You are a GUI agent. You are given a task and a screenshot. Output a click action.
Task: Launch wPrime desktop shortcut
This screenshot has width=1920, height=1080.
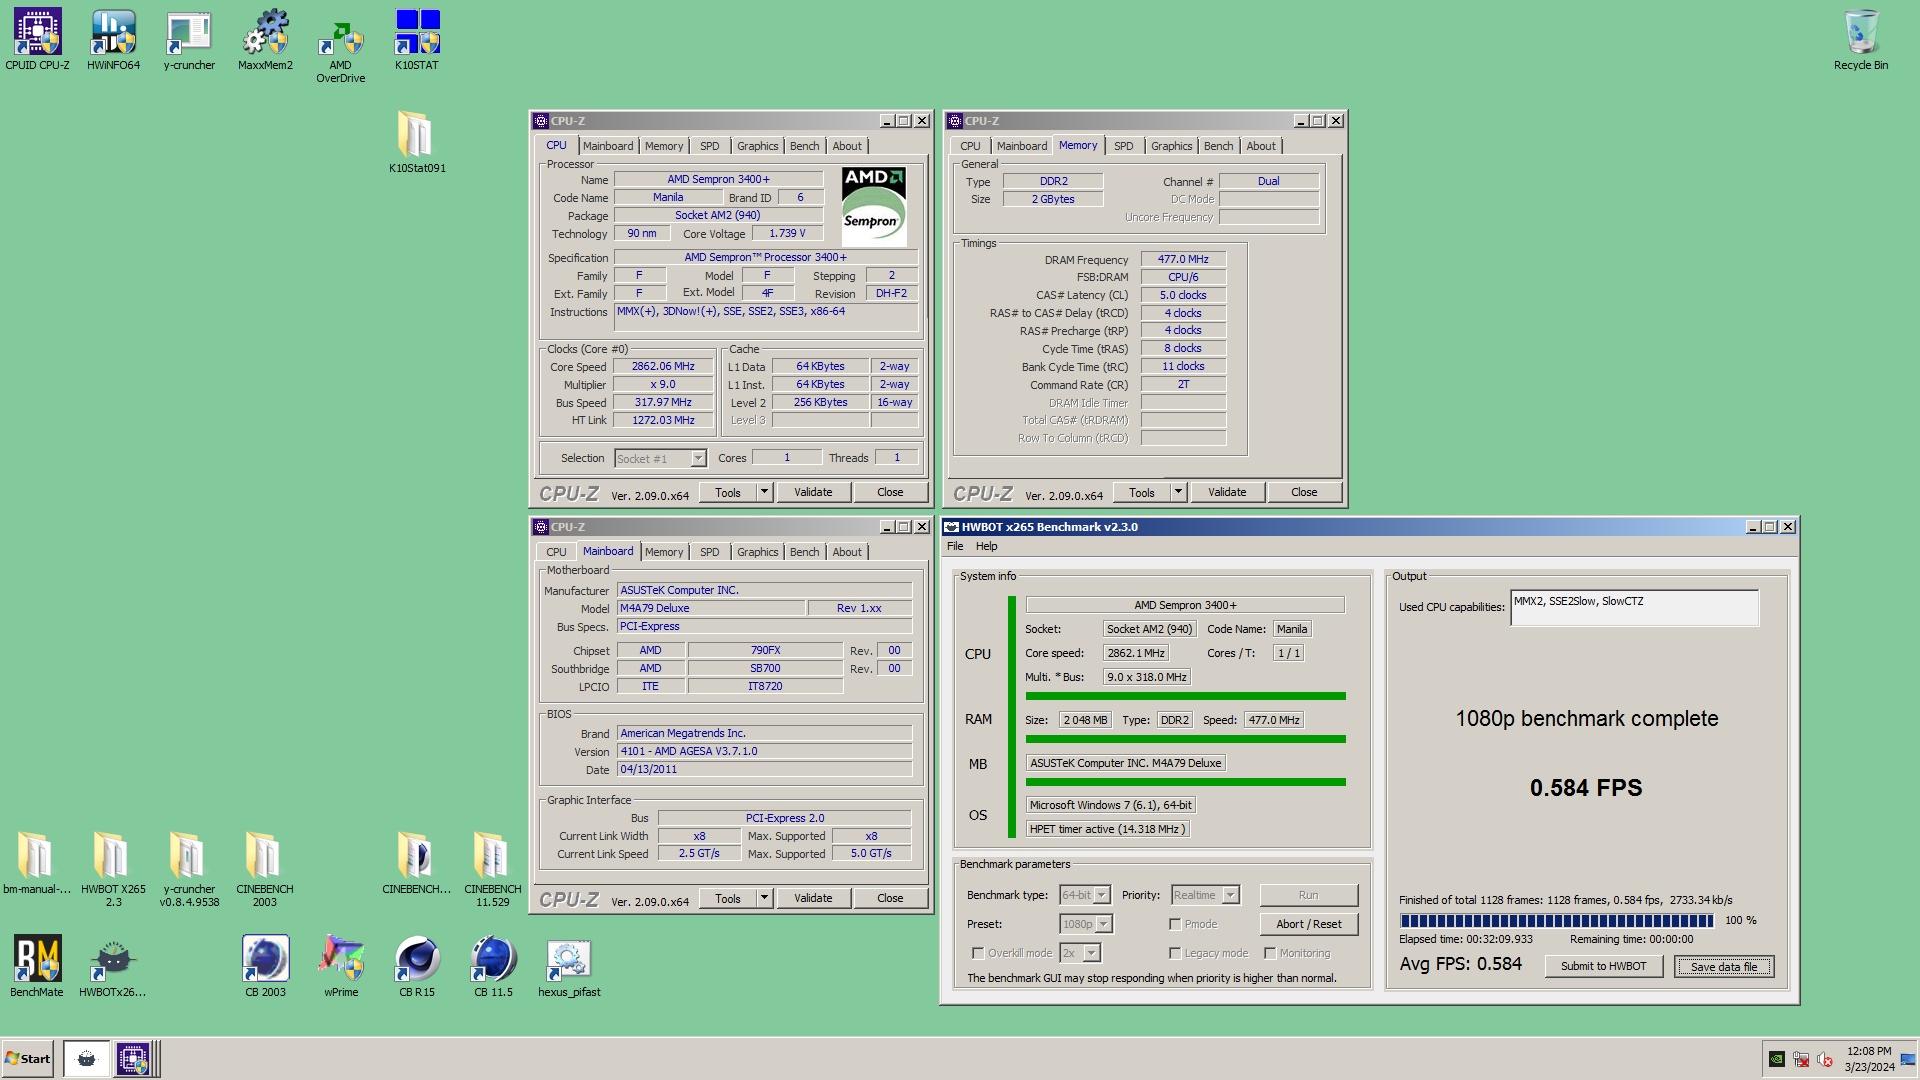[x=341, y=966]
